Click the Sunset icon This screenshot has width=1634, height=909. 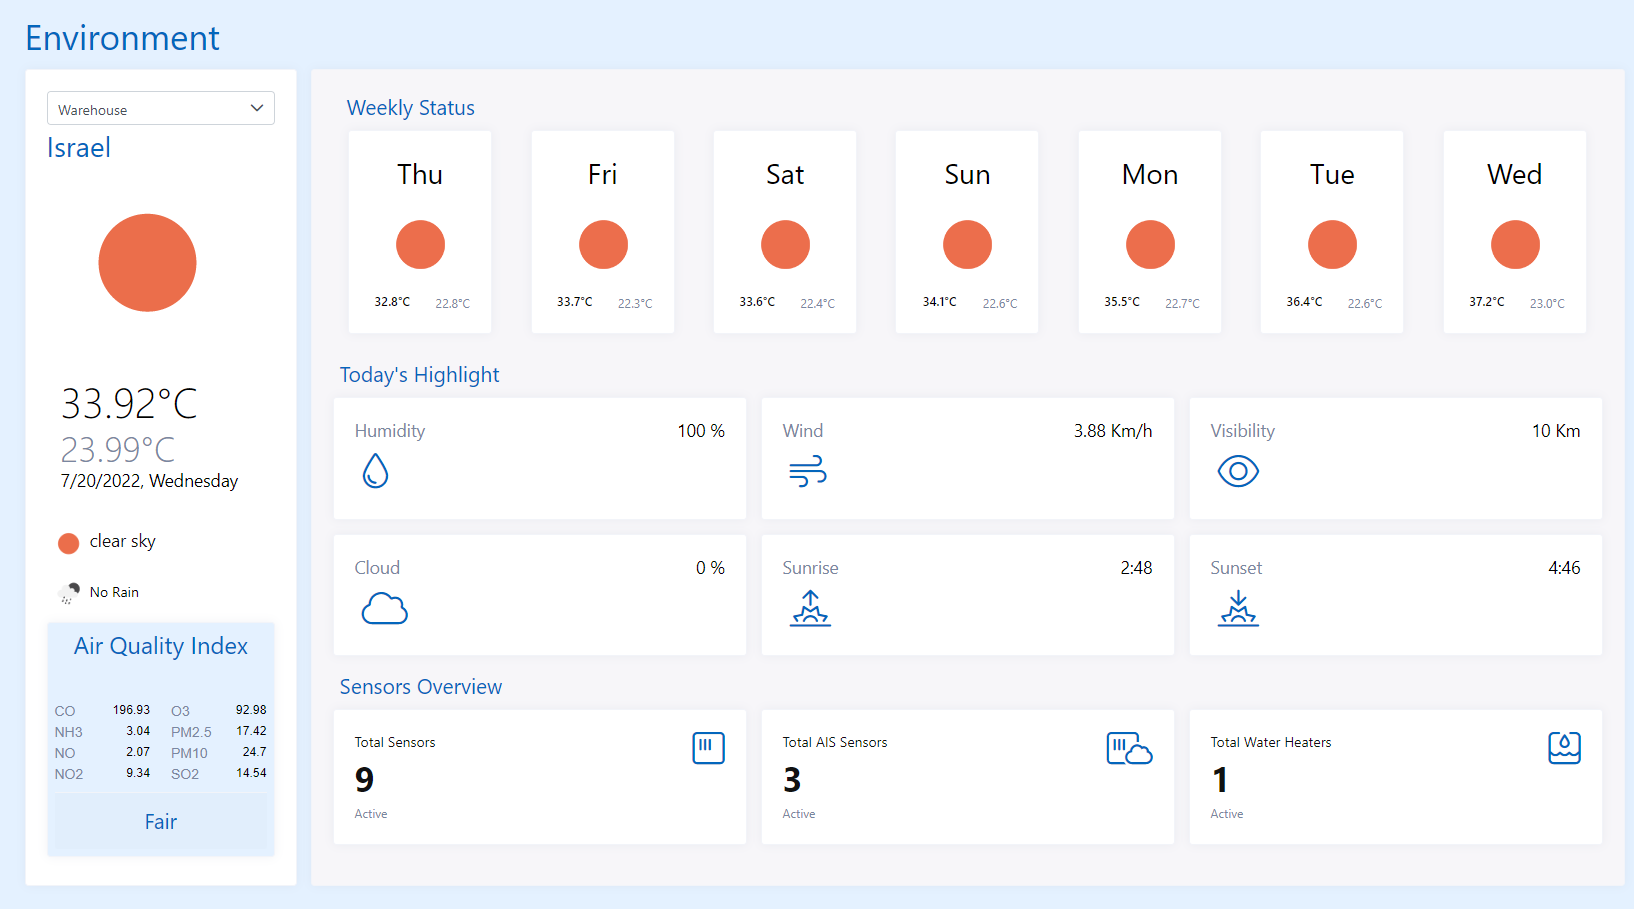[x=1239, y=606]
